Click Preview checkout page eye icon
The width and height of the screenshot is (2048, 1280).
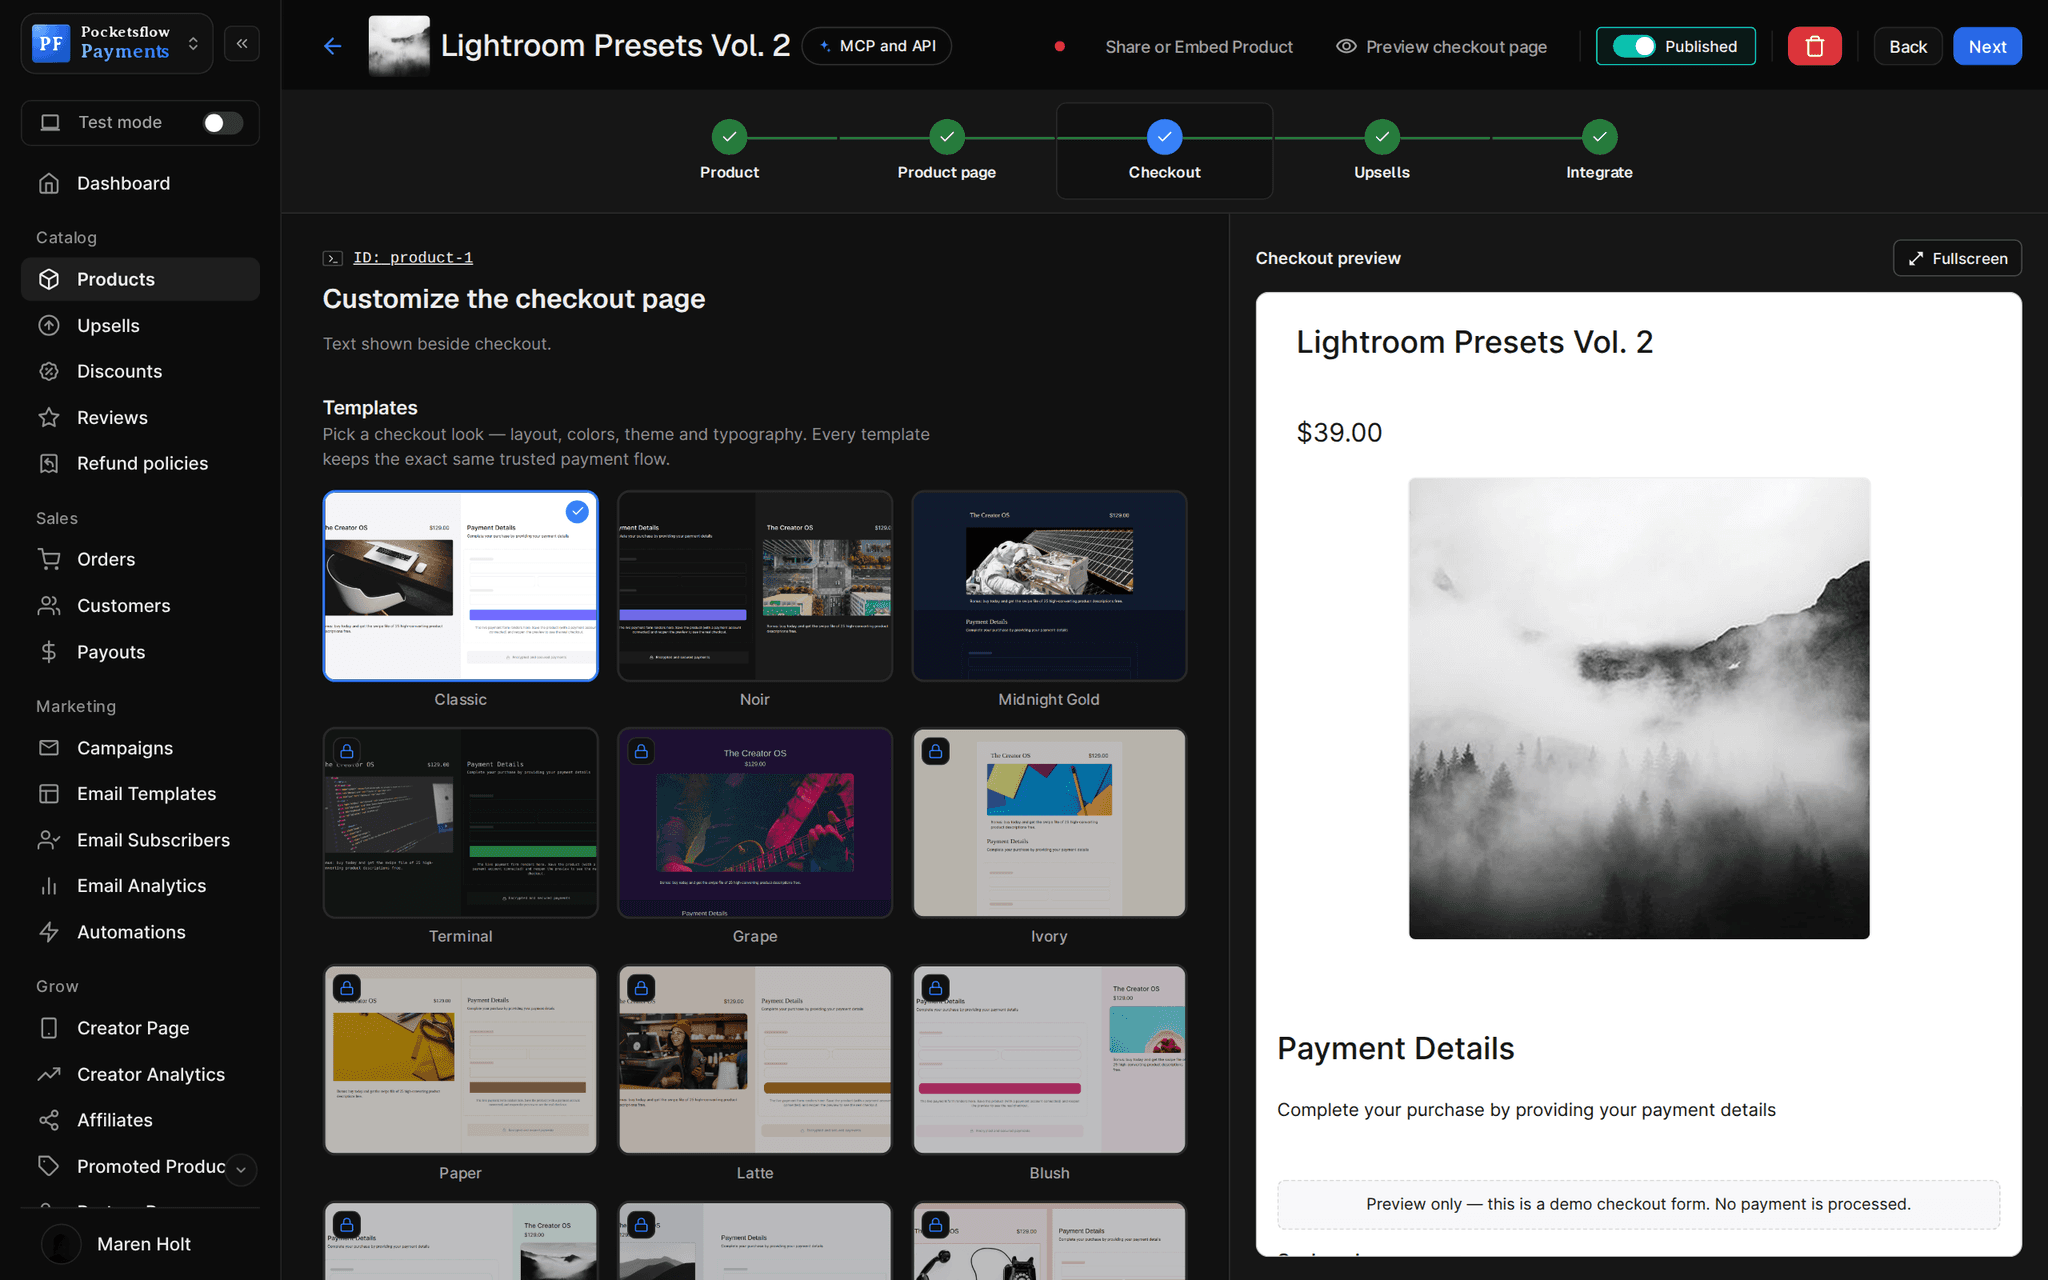(x=1346, y=46)
